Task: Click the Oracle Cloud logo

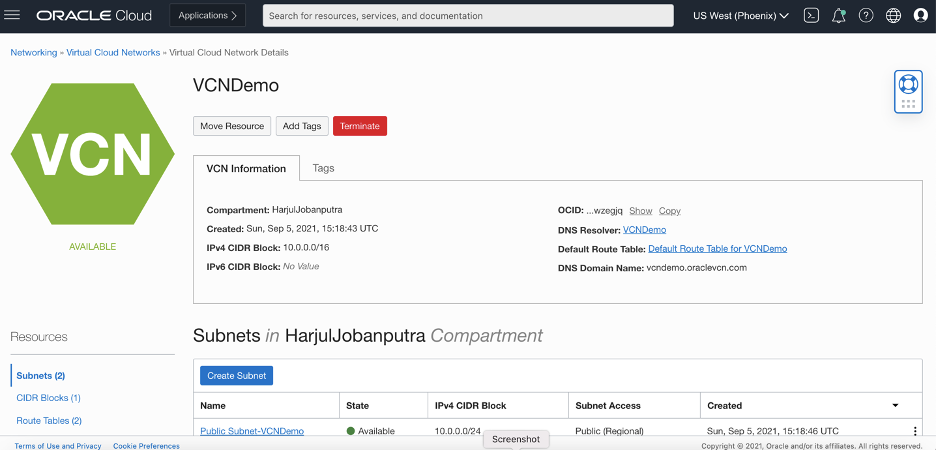Action: pyautogui.click(x=94, y=16)
